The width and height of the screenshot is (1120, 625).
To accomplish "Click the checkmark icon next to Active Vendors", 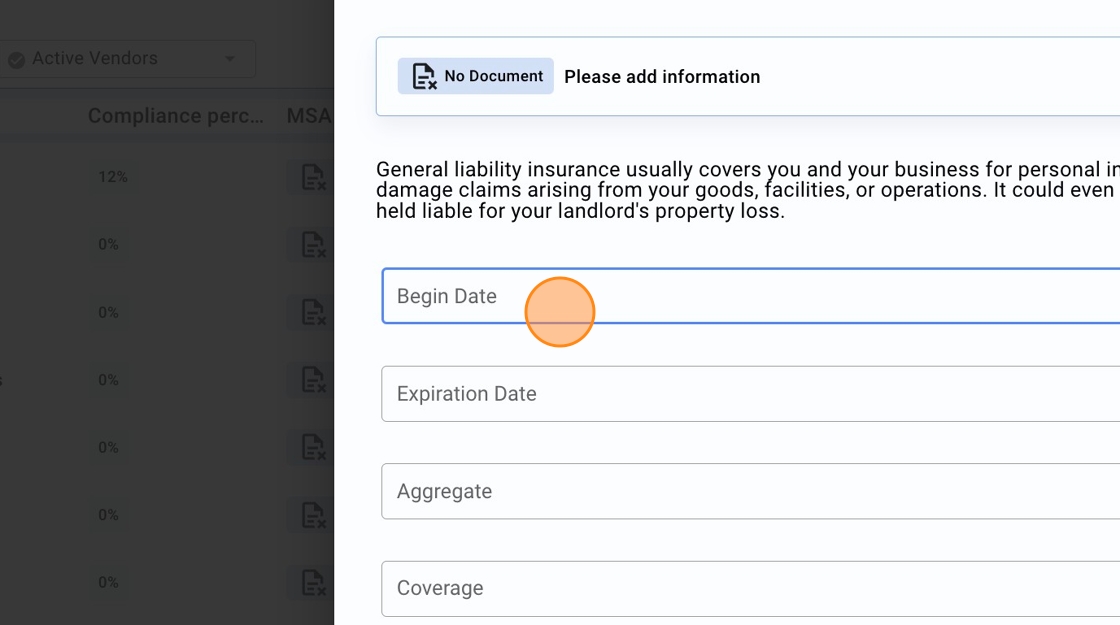I will (16, 60).
